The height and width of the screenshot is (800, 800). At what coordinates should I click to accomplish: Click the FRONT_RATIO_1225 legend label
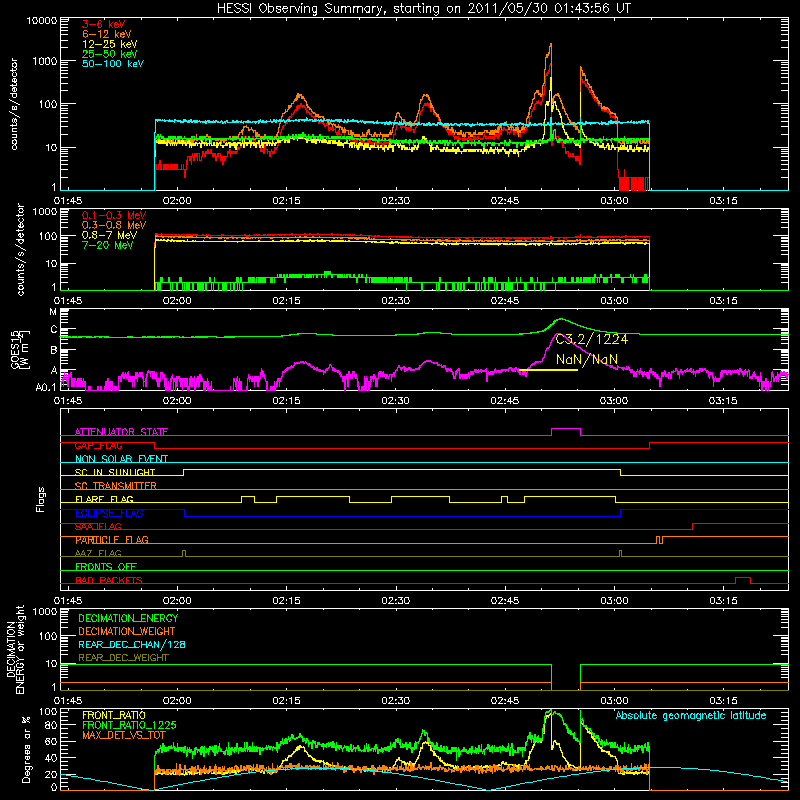[129, 725]
